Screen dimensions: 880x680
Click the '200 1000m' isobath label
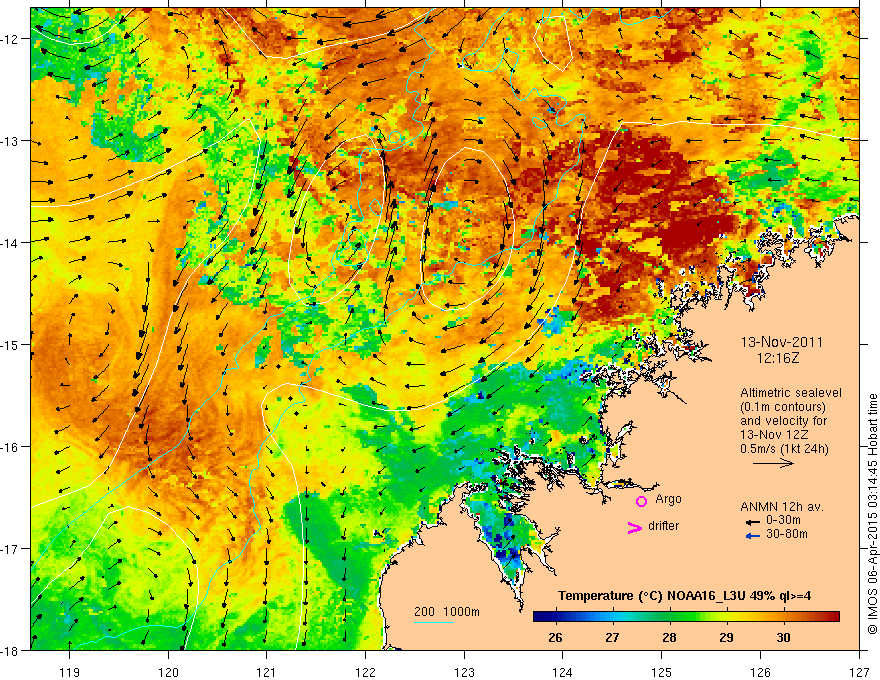[447, 612]
